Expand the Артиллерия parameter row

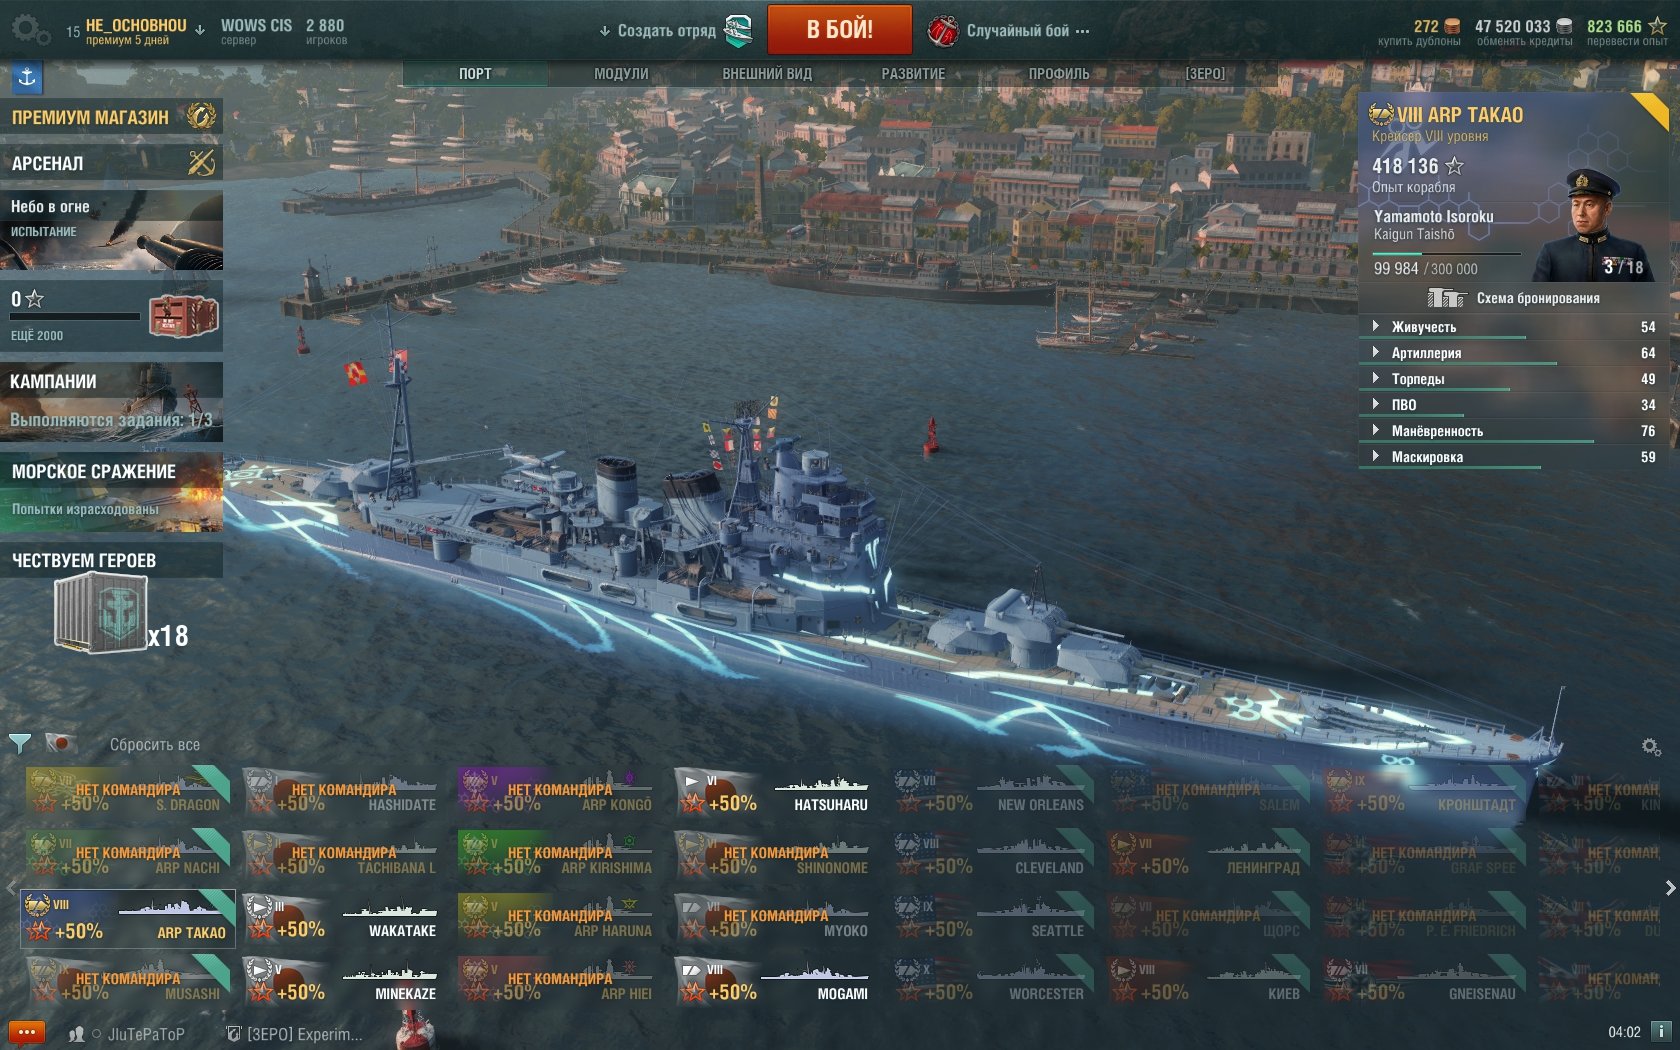(x=1513, y=353)
